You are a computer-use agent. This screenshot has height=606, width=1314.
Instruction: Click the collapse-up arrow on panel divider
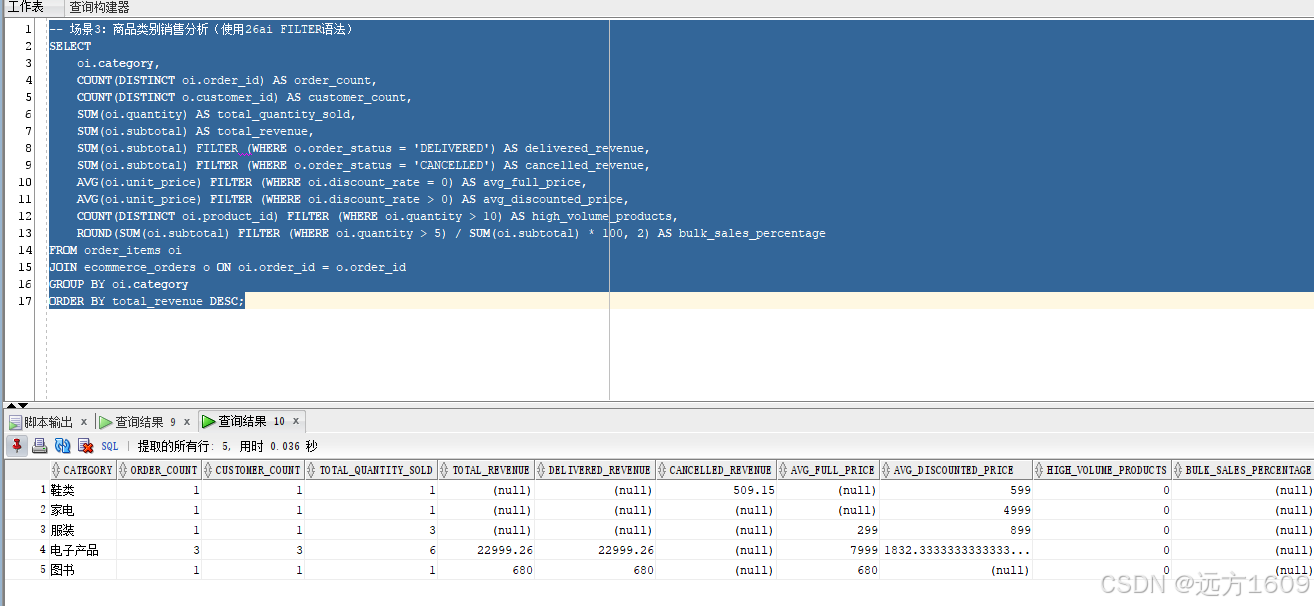tap(11, 405)
